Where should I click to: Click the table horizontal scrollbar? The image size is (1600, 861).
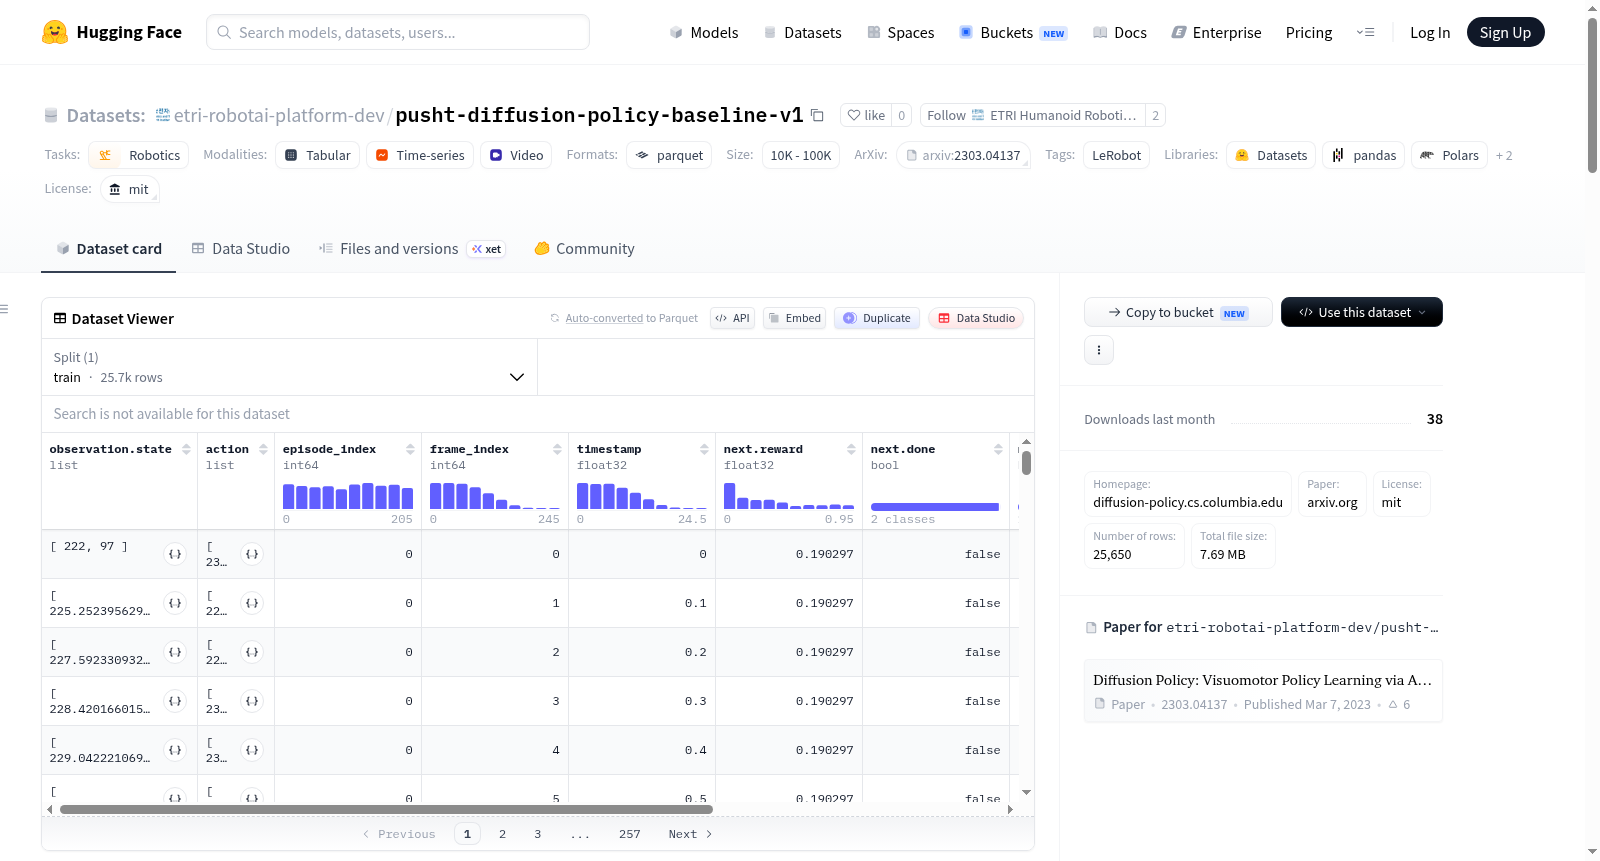pos(386,809)
